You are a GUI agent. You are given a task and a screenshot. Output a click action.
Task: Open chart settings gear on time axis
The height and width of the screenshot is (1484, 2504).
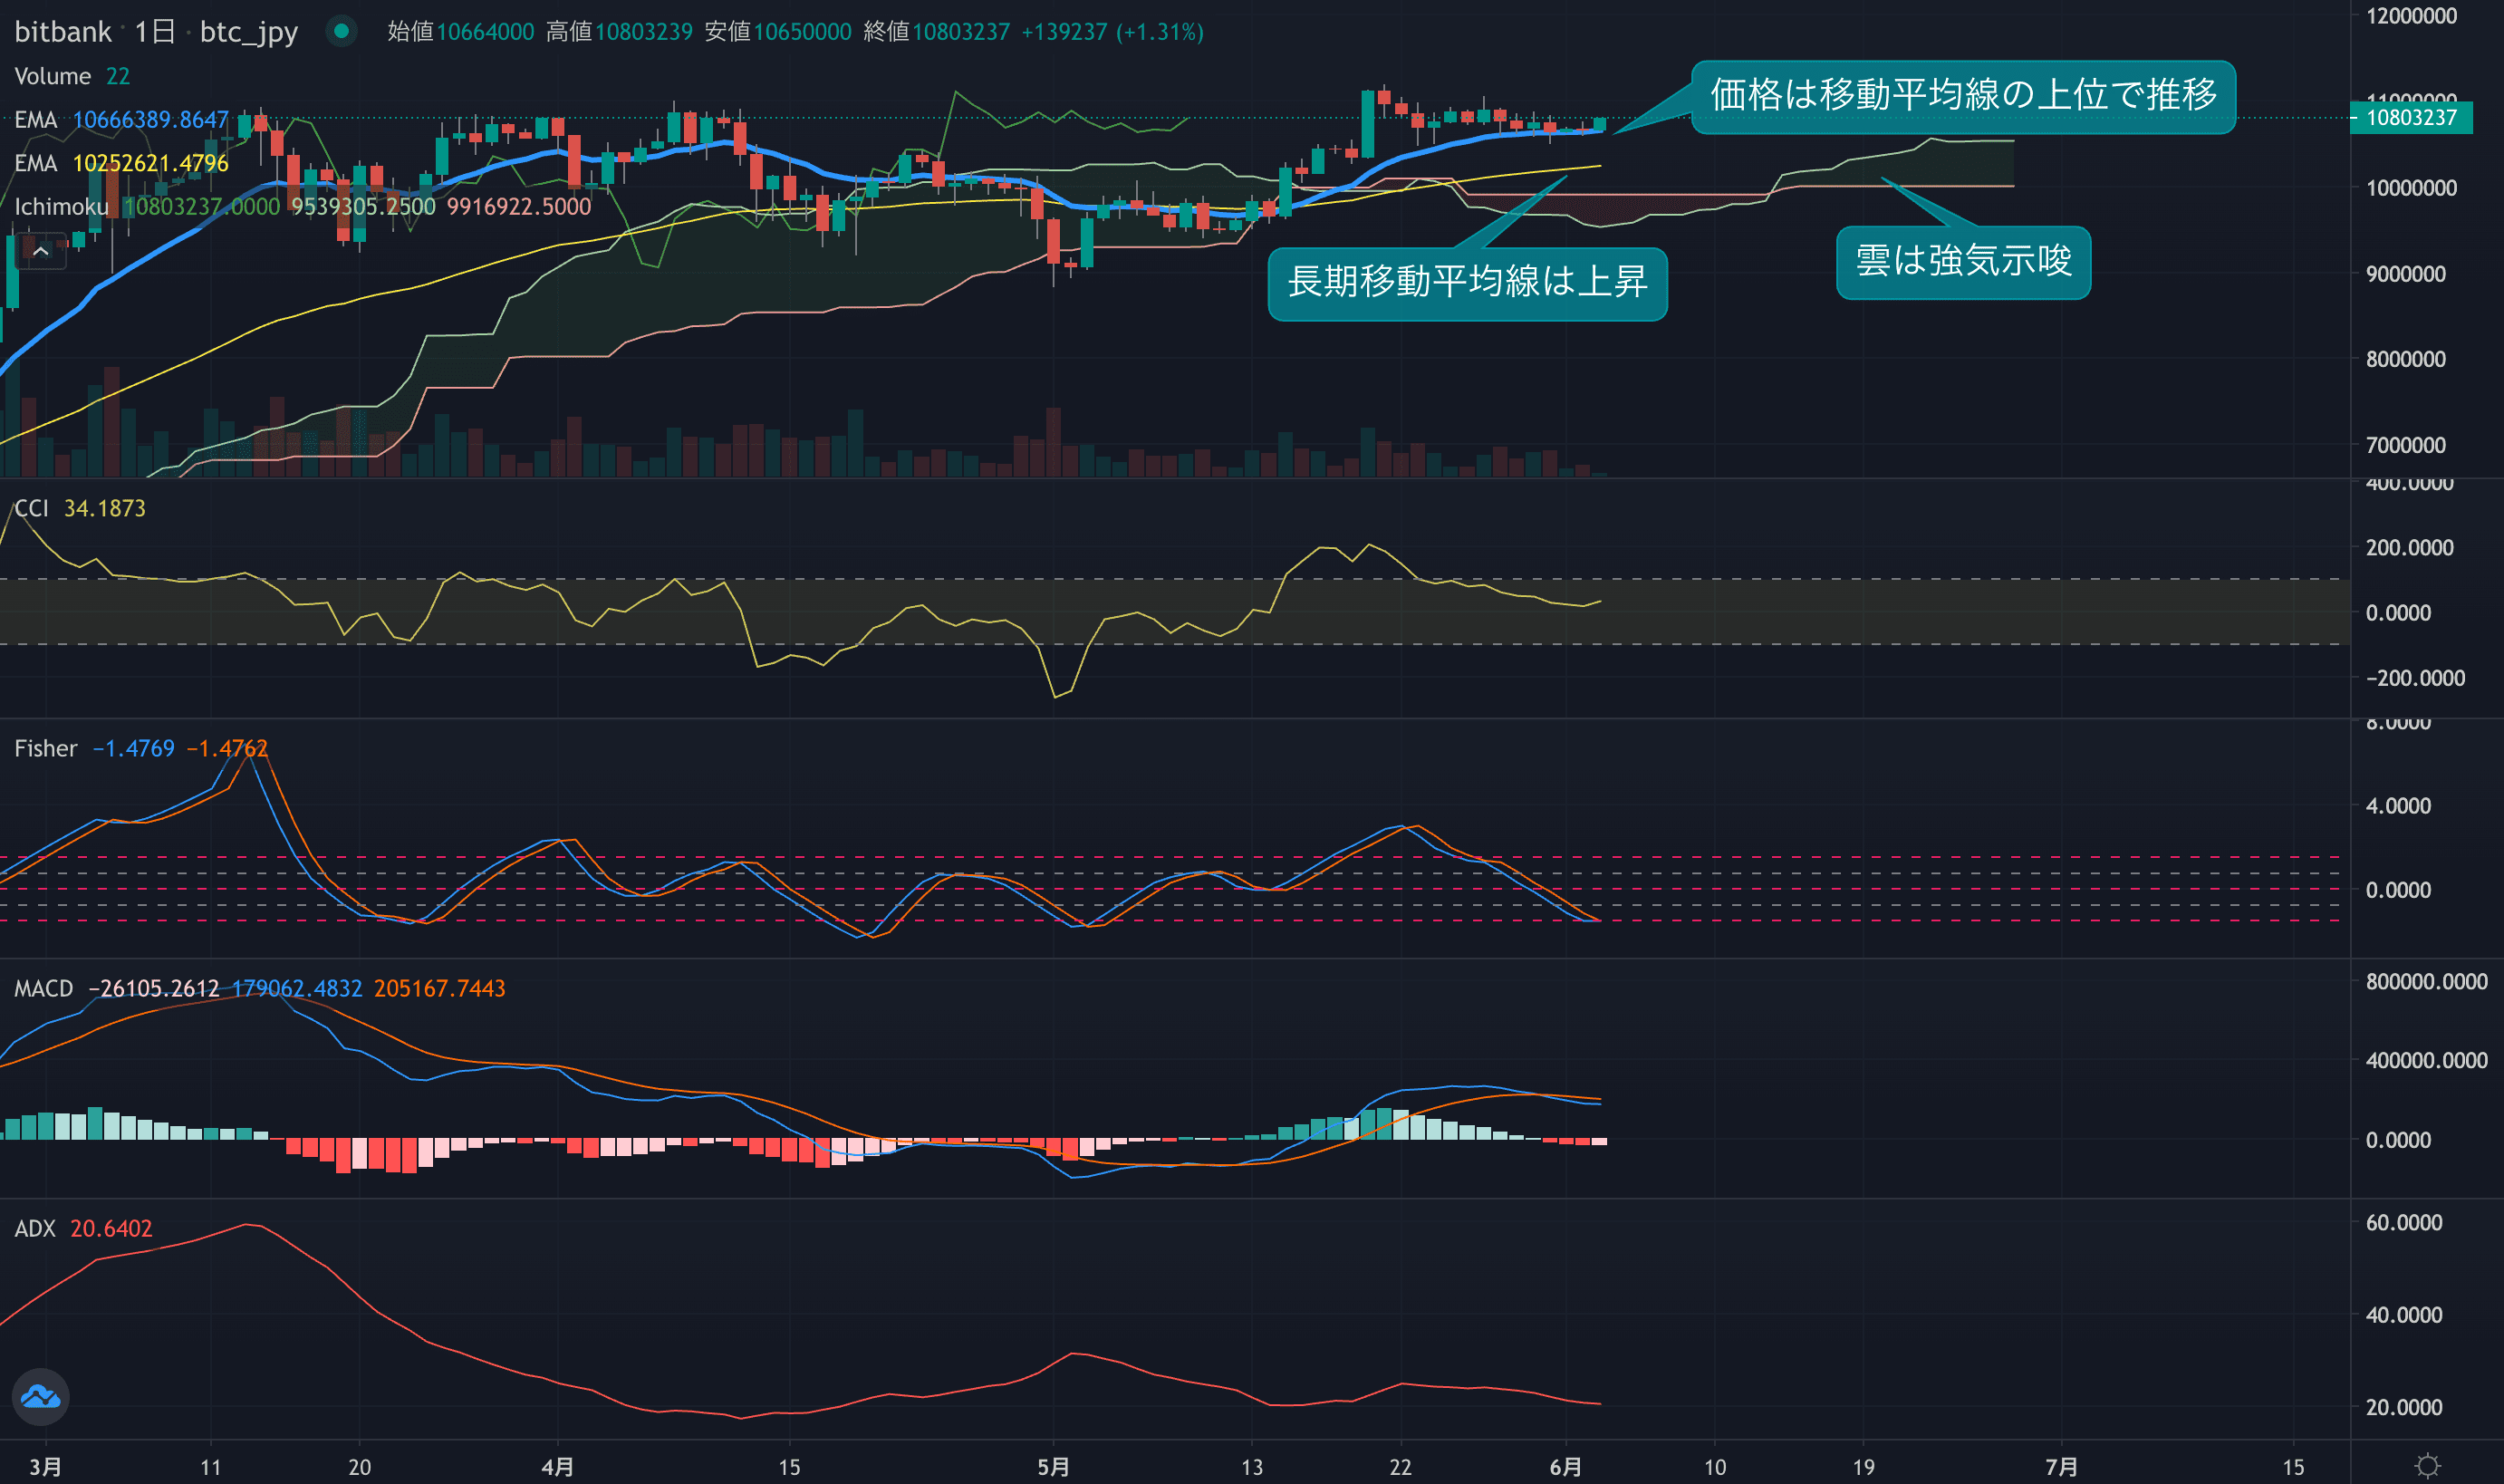(x=2427, y=1466)
